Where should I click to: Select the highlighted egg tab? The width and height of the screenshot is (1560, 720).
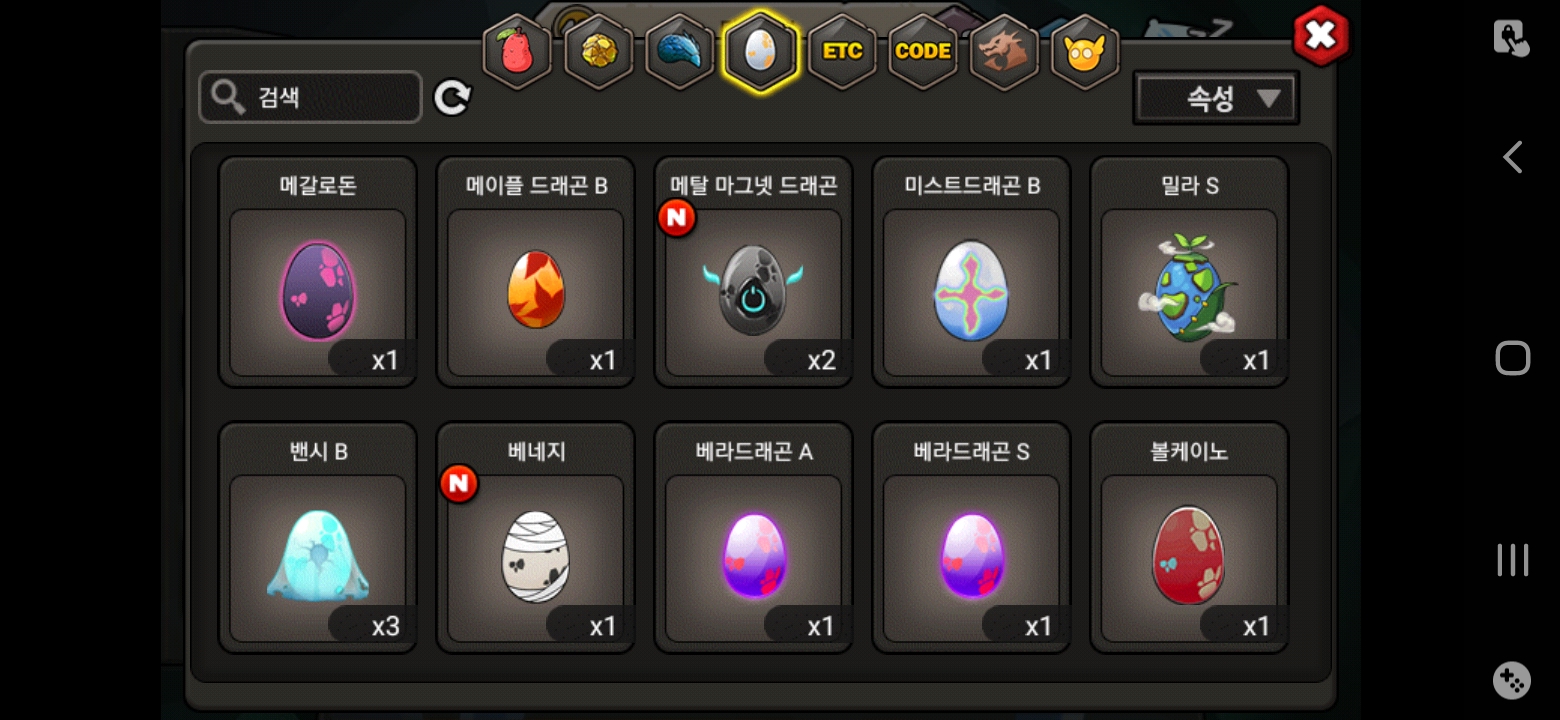pyautogui.click(x=760, y=51)
